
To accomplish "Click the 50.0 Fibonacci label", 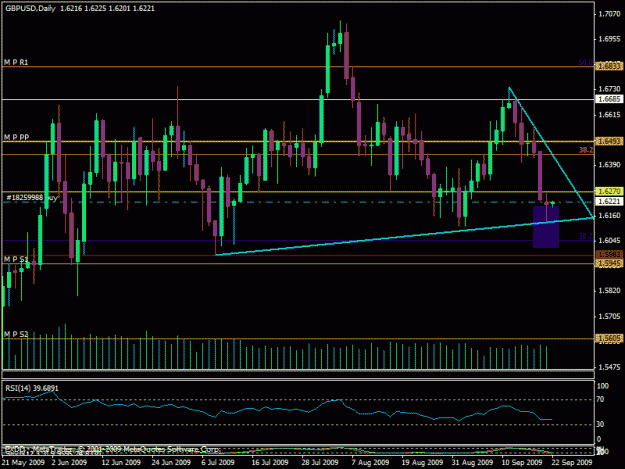I will (586, 63).
